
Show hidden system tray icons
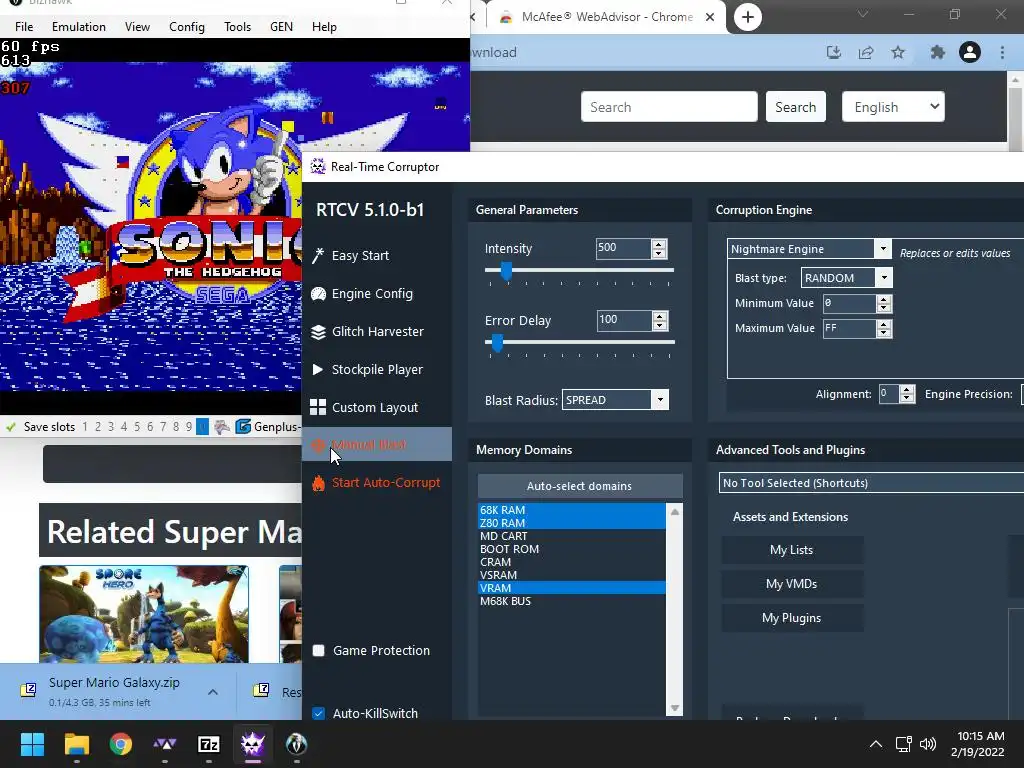[876, 744]
